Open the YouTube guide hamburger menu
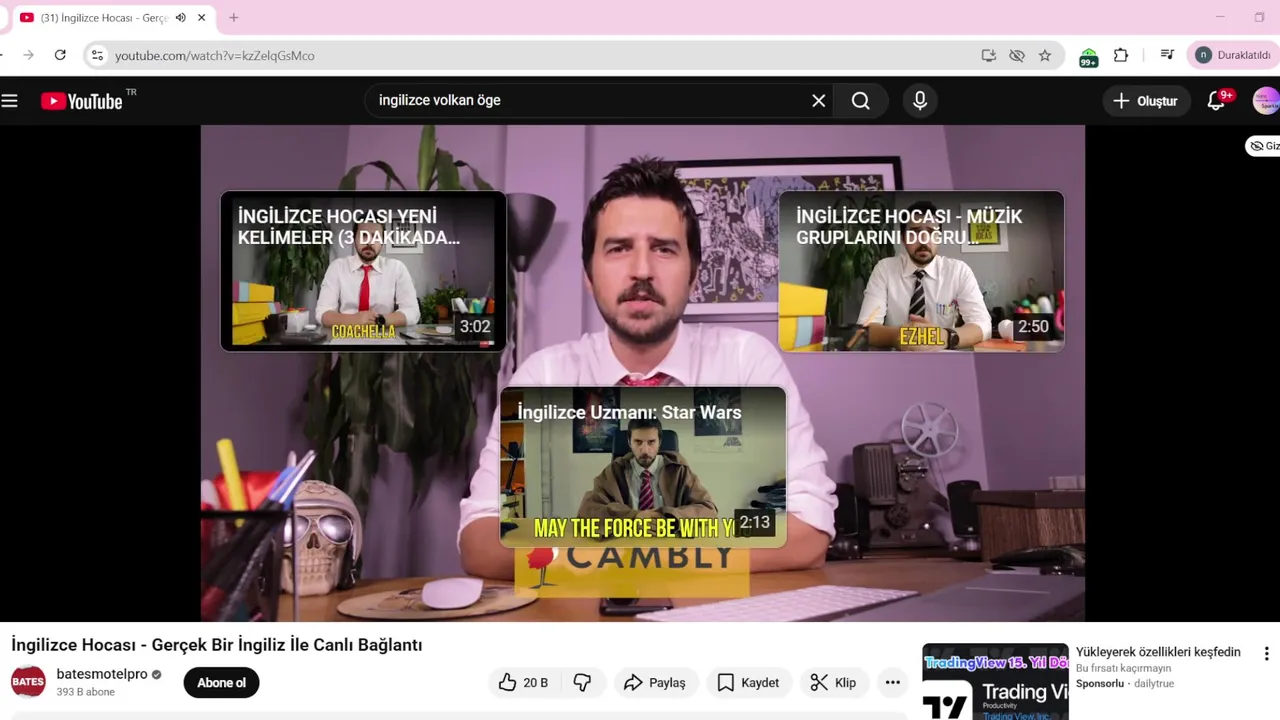The image size is (1280, 720). point(10,100)
